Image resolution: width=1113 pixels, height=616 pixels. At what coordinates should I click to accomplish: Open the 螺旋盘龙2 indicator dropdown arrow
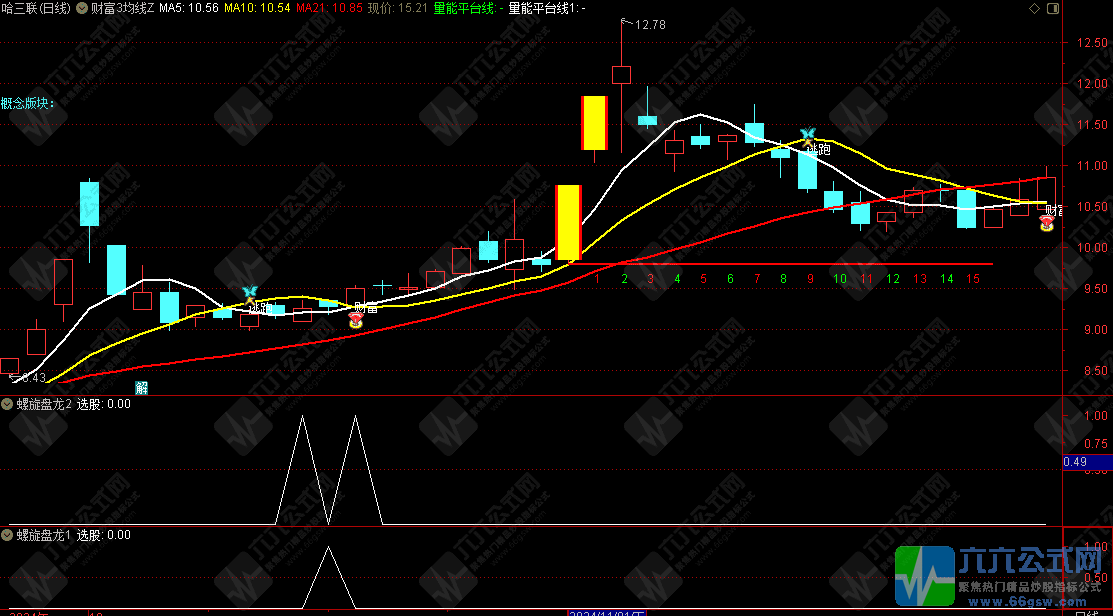8,404
